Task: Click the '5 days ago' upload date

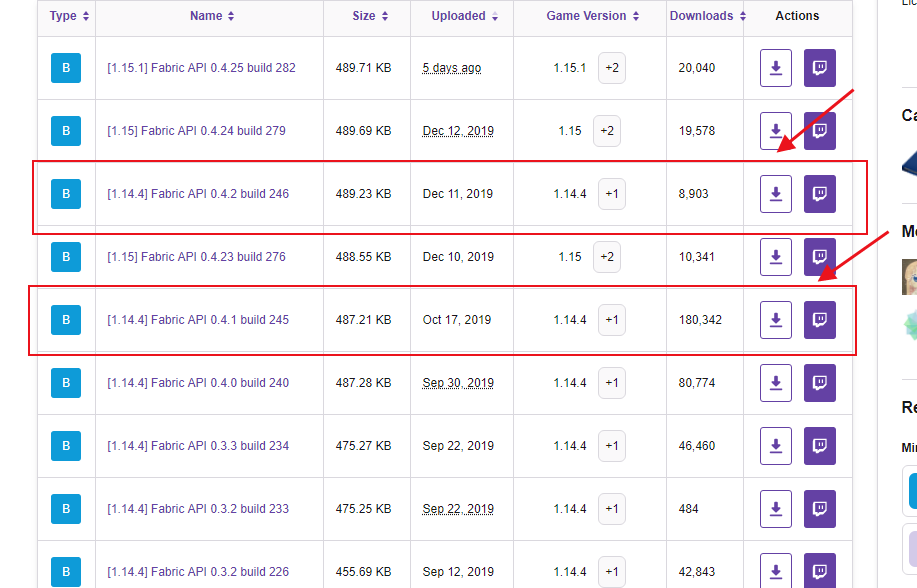Action: point(452,68)
